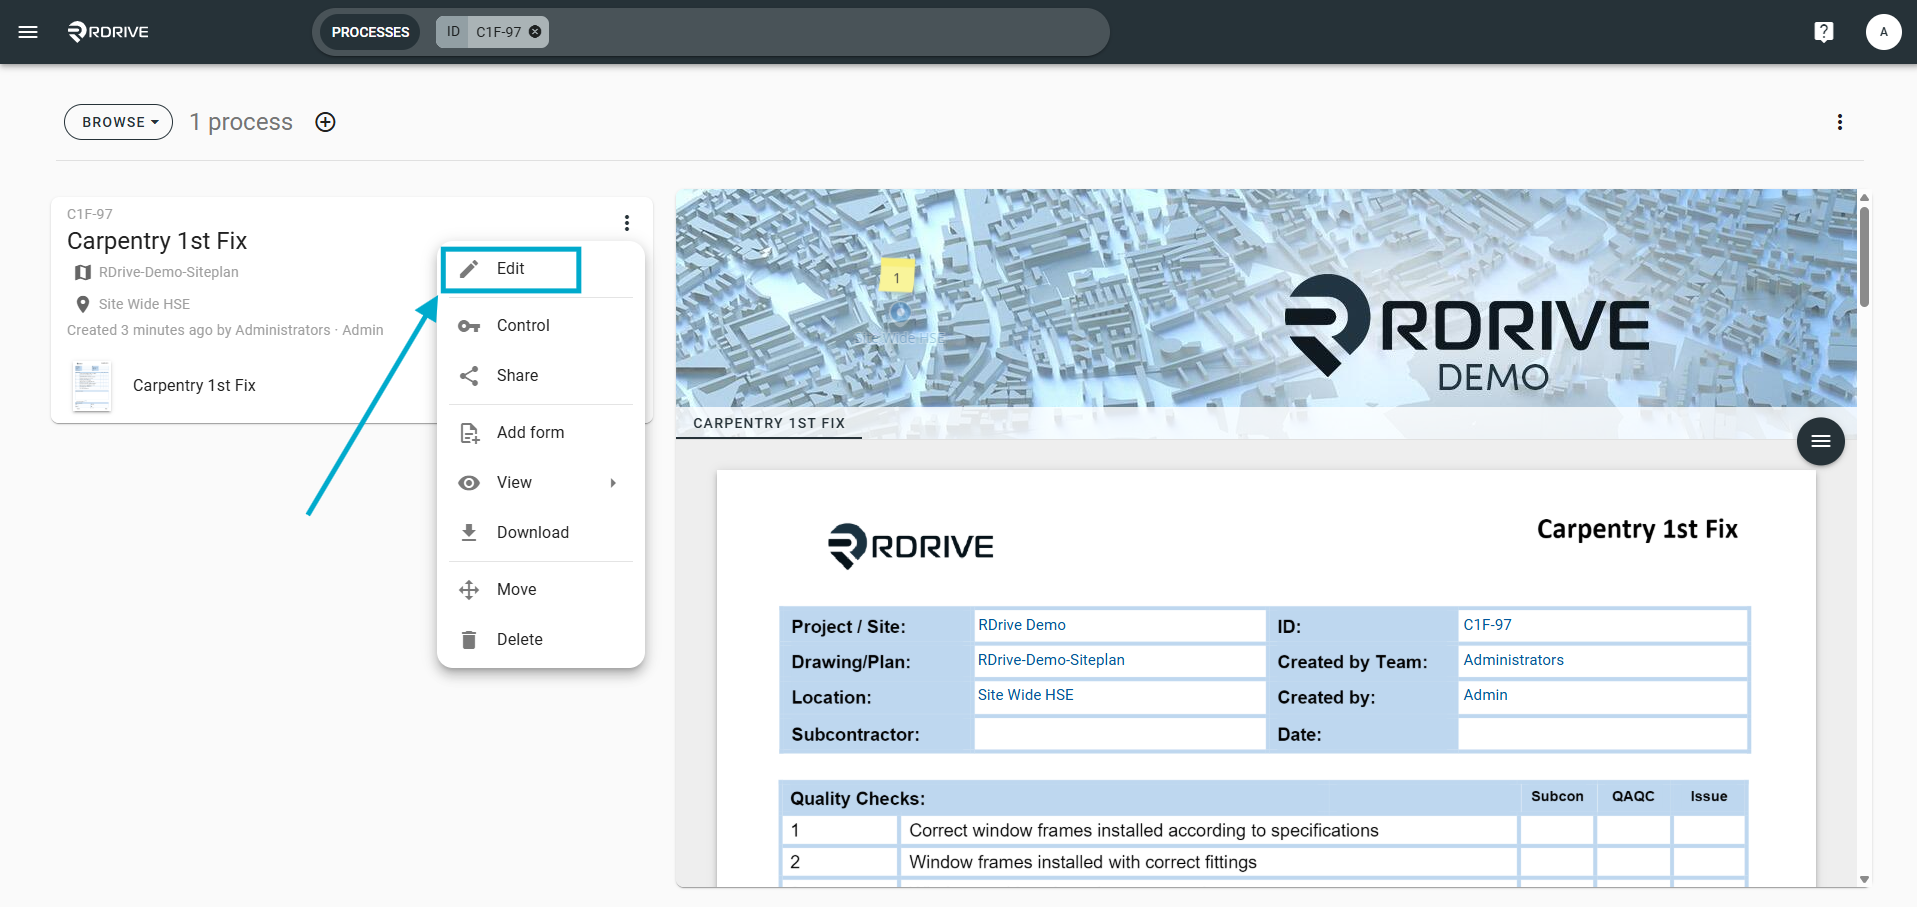Tick Subcon cell for quality check 2
The height and width of the screenshot is (907, 1917).
click(x=1557, y=862)
